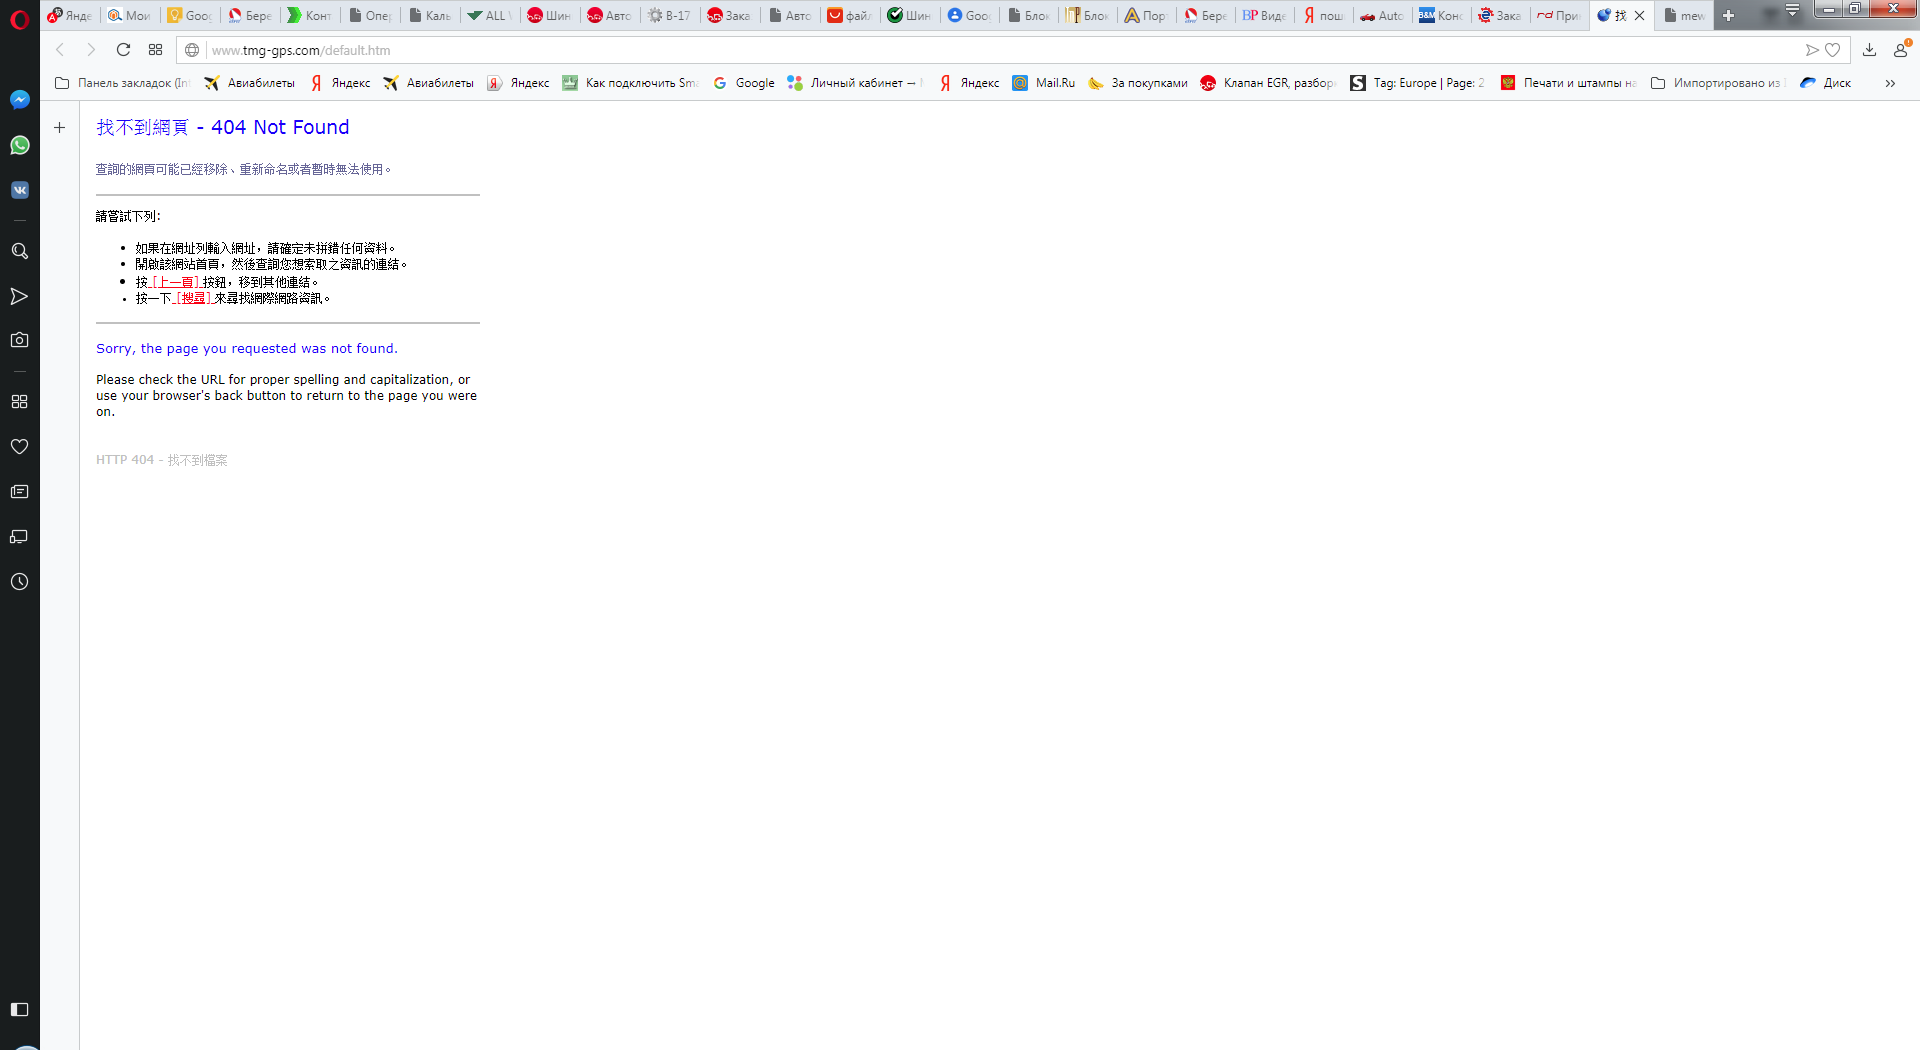Open bookmarks heart icon in sidebar
Image resolution: width=1920 pixels, height=1050 pixels.
coord(19,447)
